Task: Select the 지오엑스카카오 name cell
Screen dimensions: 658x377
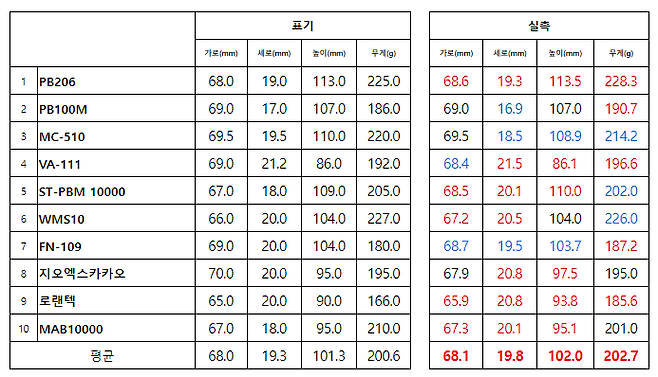Action: [116, 273]
